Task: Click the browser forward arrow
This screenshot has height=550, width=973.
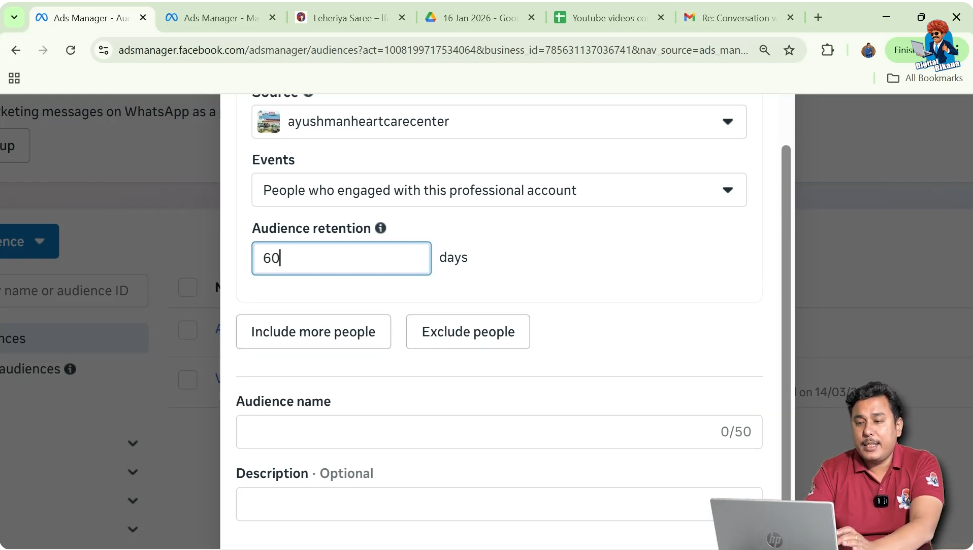Action: [x=43, y=50]
